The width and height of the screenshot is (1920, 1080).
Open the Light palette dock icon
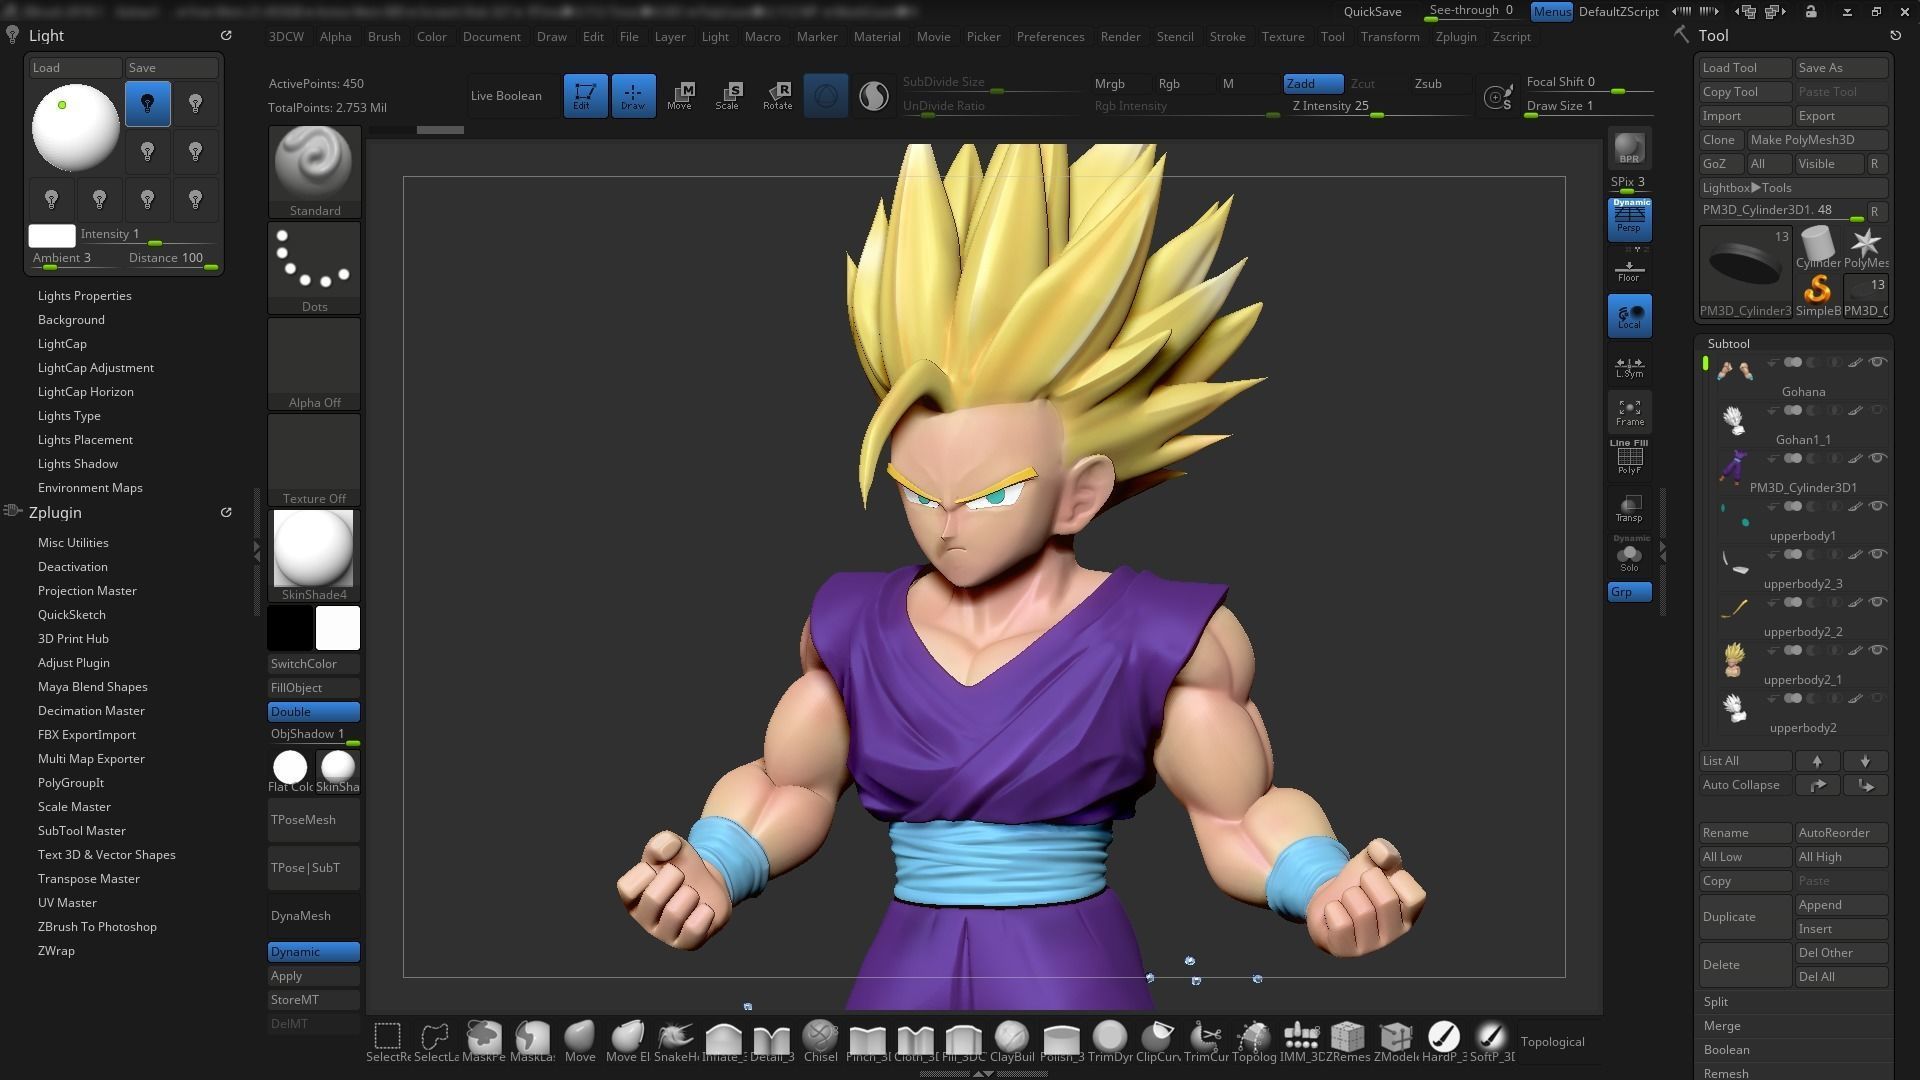12,35
